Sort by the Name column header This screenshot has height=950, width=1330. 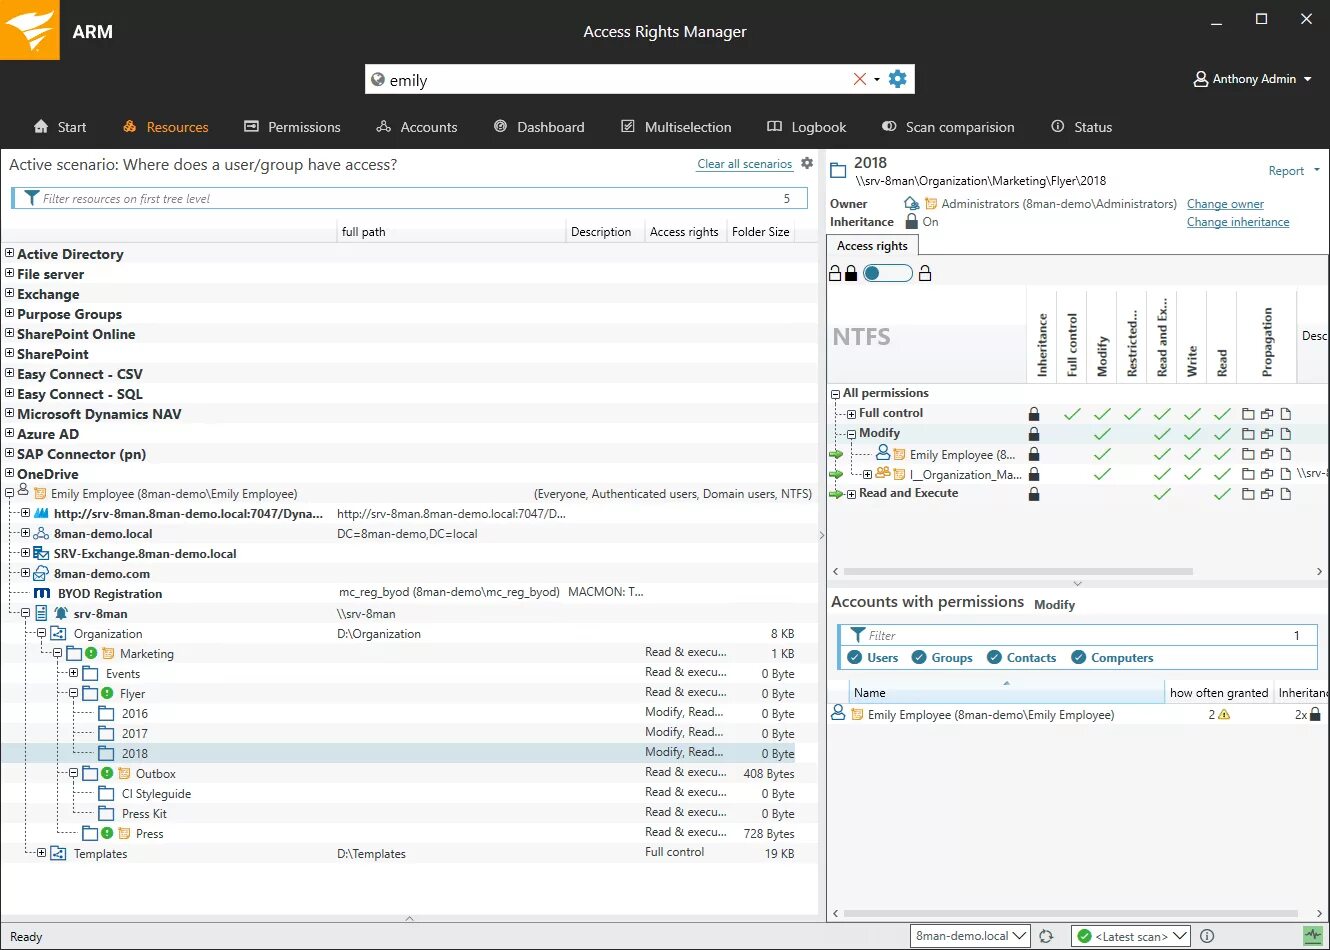point(1007,692)
